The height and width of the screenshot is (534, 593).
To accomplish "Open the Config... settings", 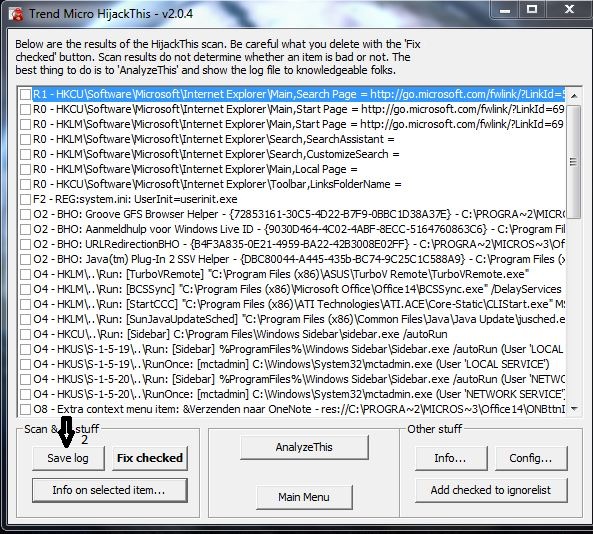I will coord(531,458).
